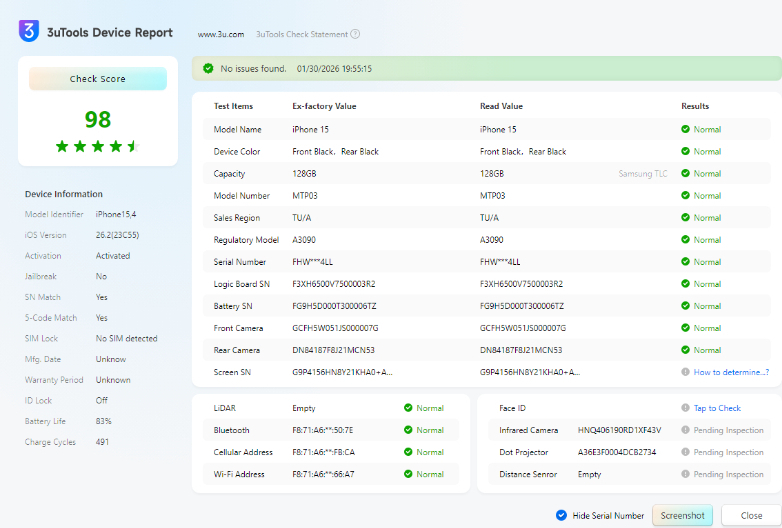The width and height of the screenshot is (782, 528).
Task: Click the Charge Cycles value 491
Action: point(102,442)
